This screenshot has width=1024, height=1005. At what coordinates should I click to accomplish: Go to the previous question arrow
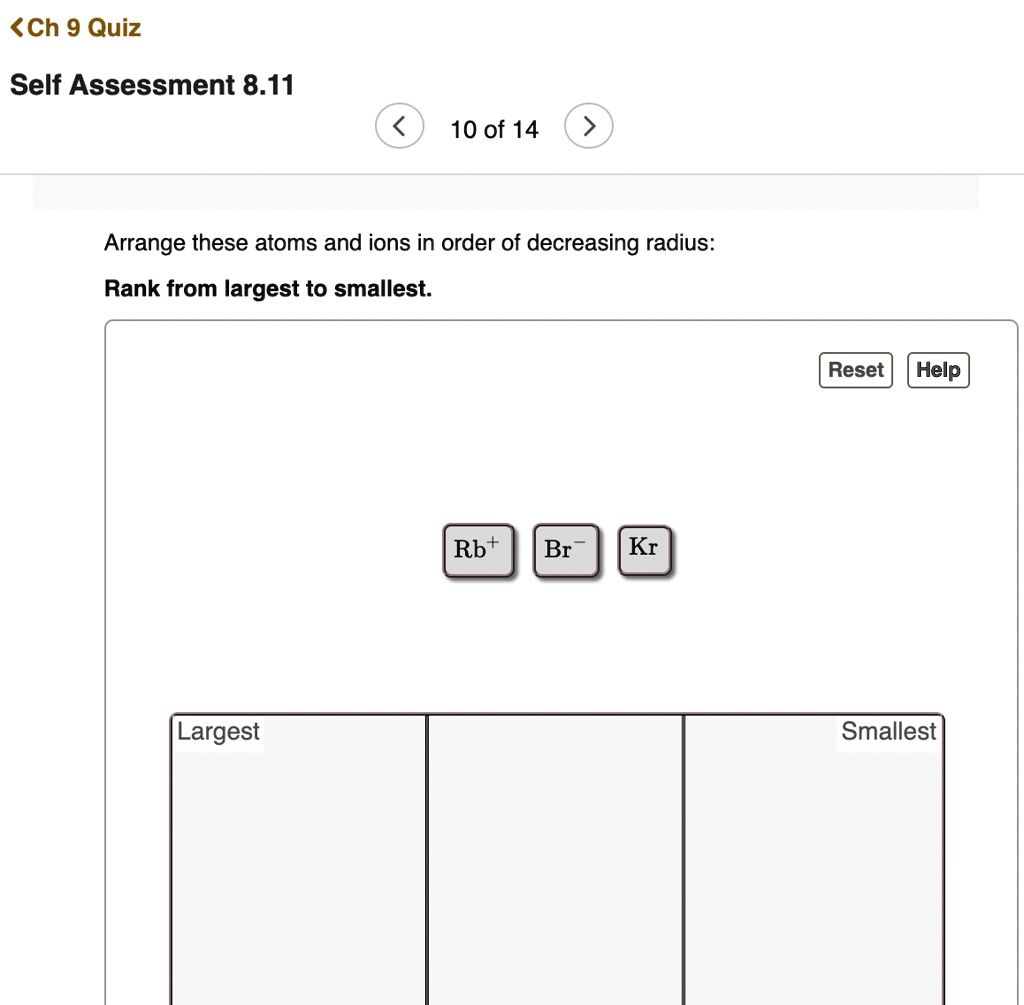(398, 127)
